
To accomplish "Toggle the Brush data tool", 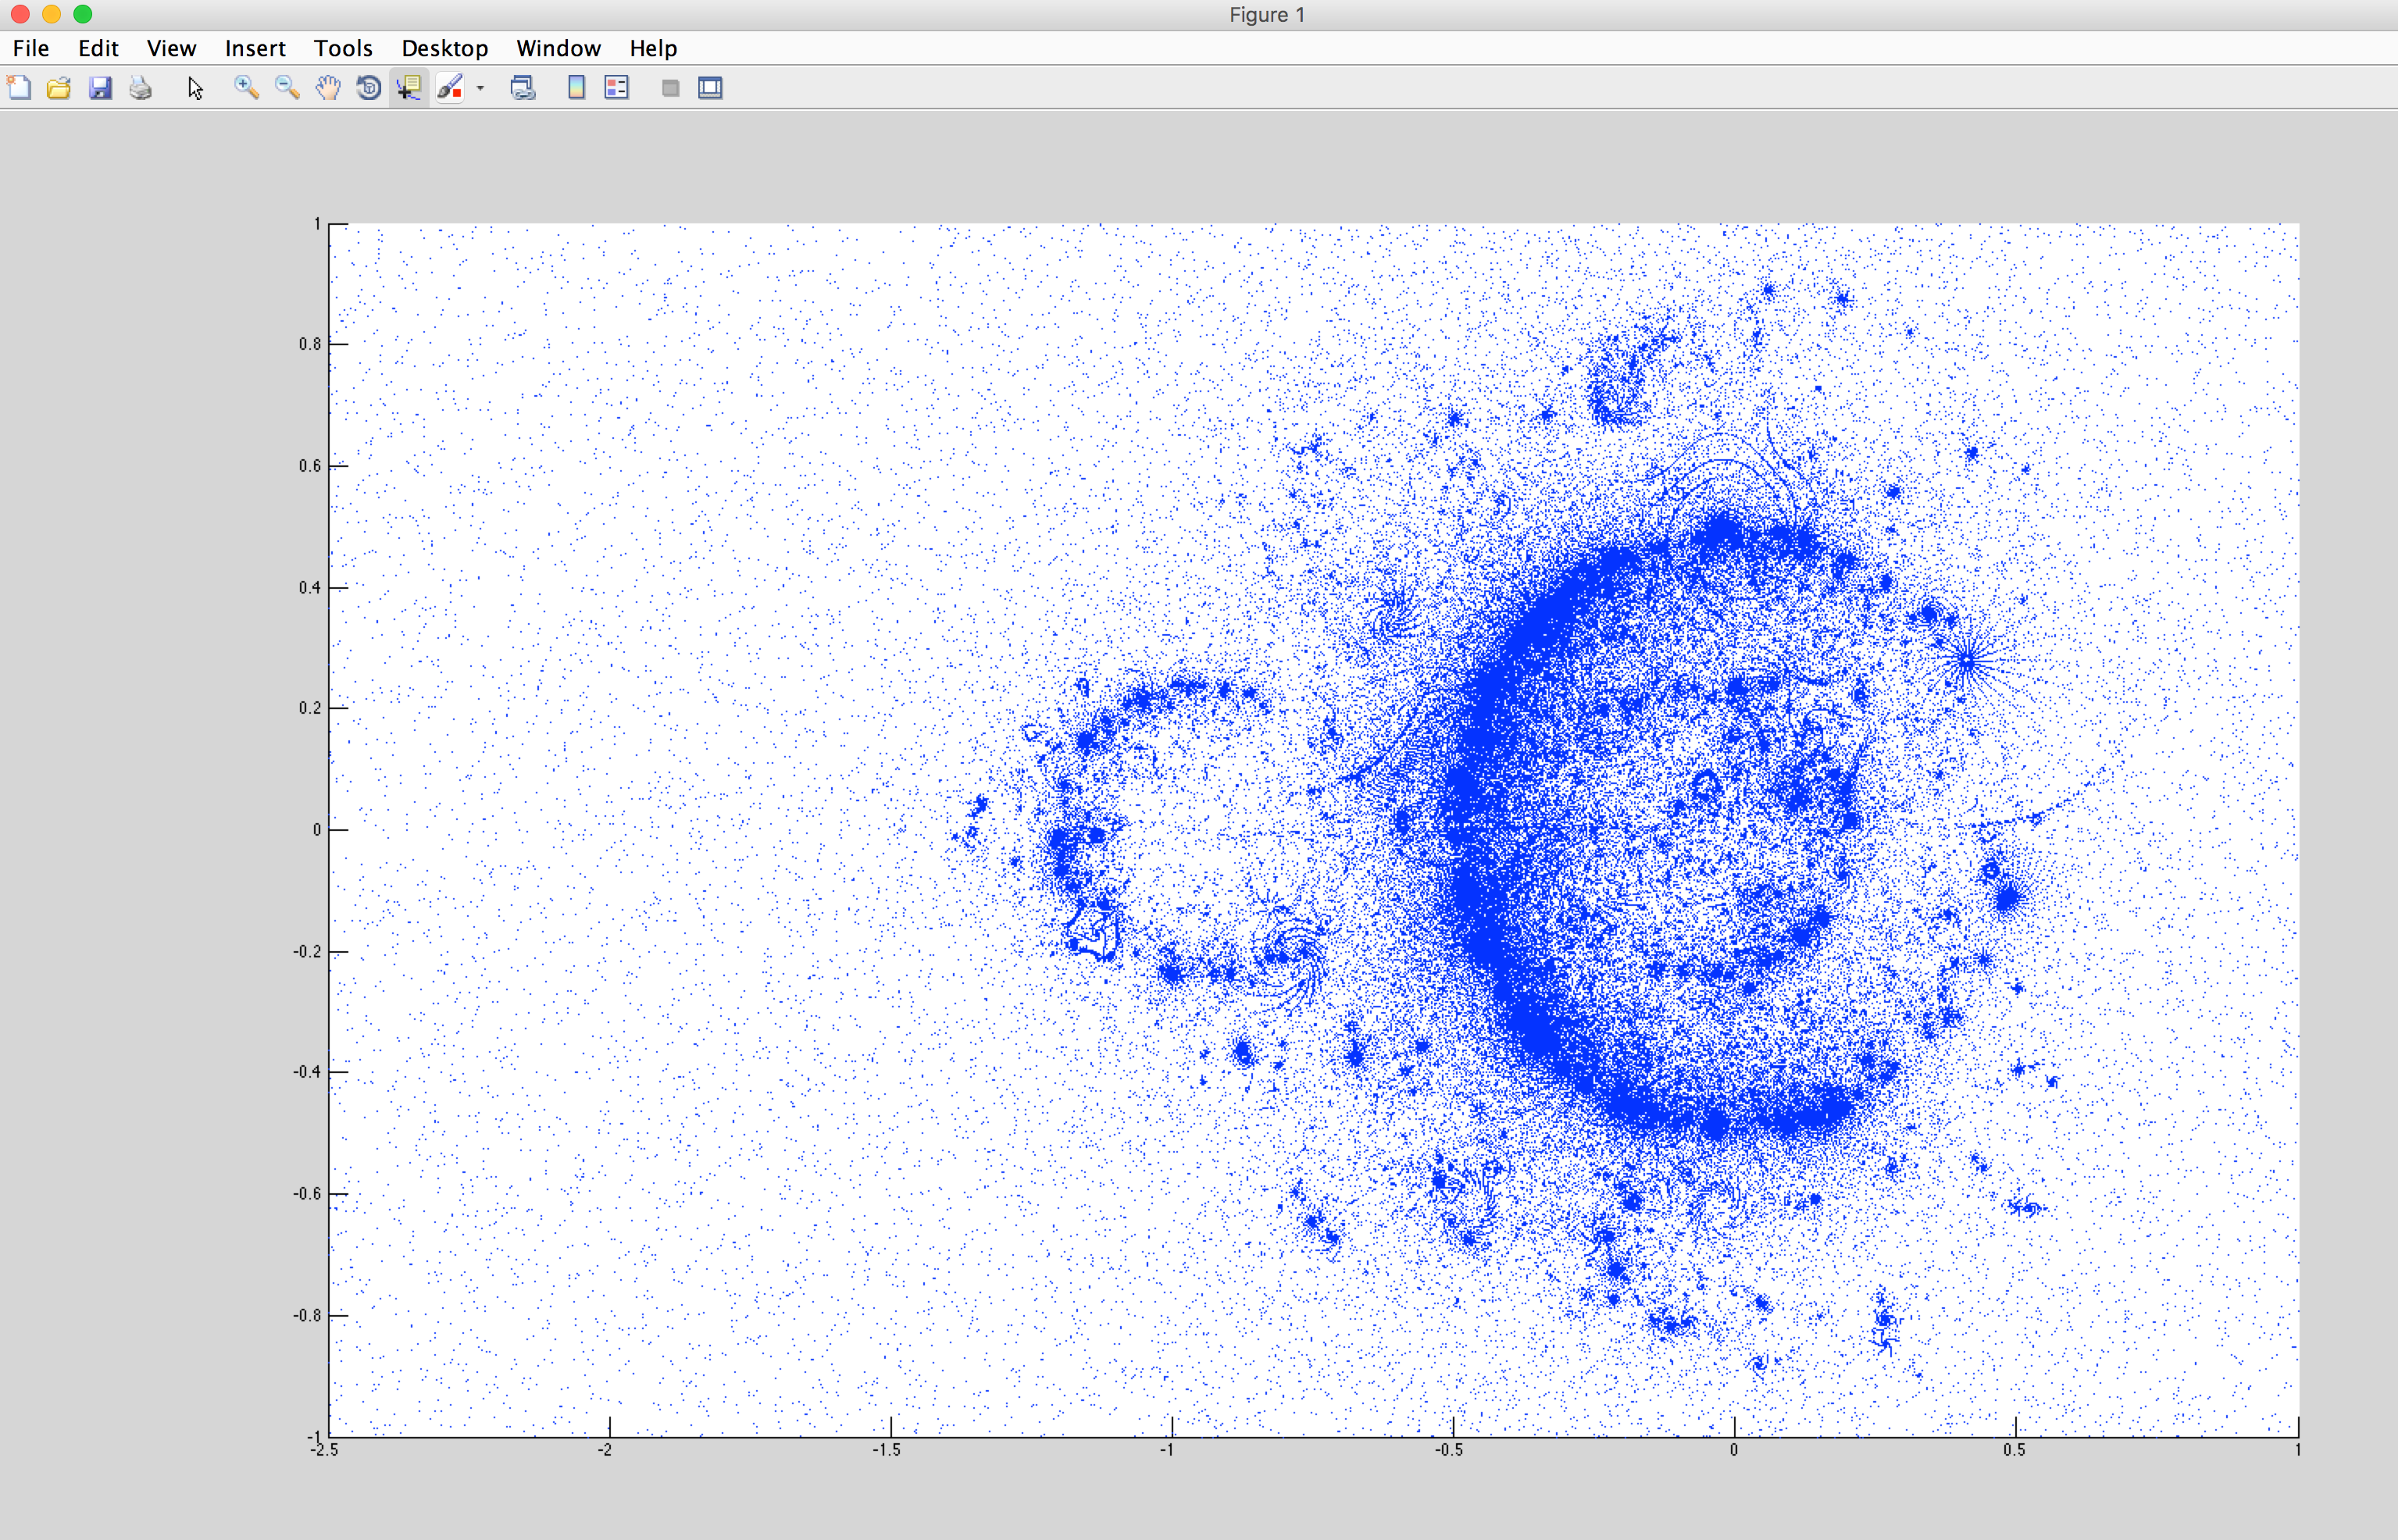I will 451,88.
